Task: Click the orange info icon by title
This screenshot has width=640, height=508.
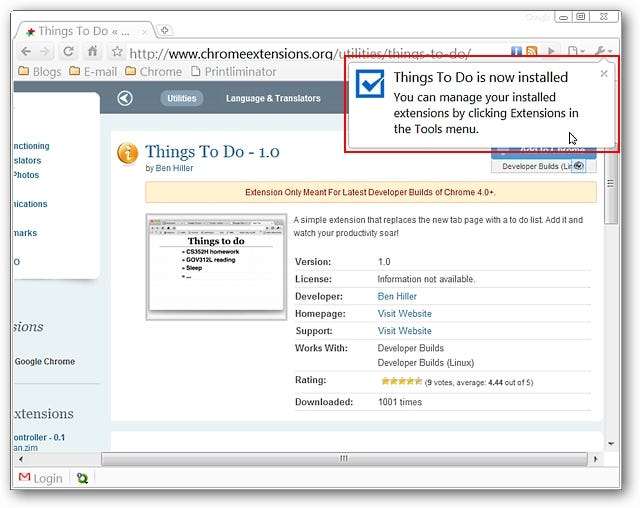Action: (x=127, y=153)
